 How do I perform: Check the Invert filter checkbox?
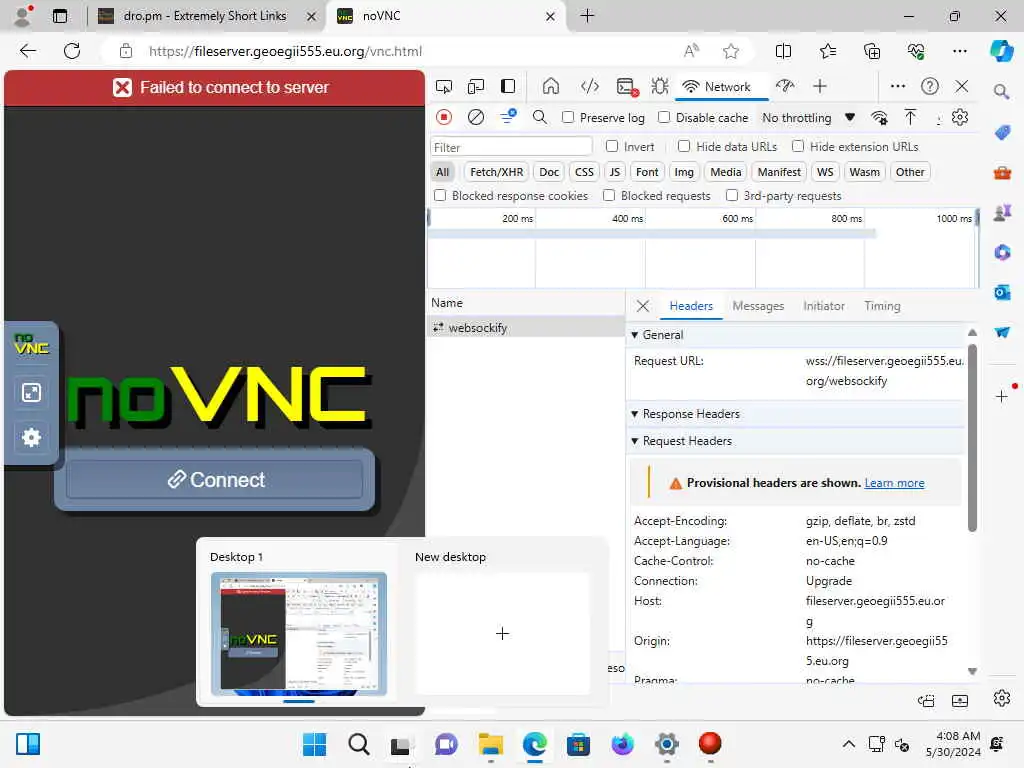pos(612,146)
